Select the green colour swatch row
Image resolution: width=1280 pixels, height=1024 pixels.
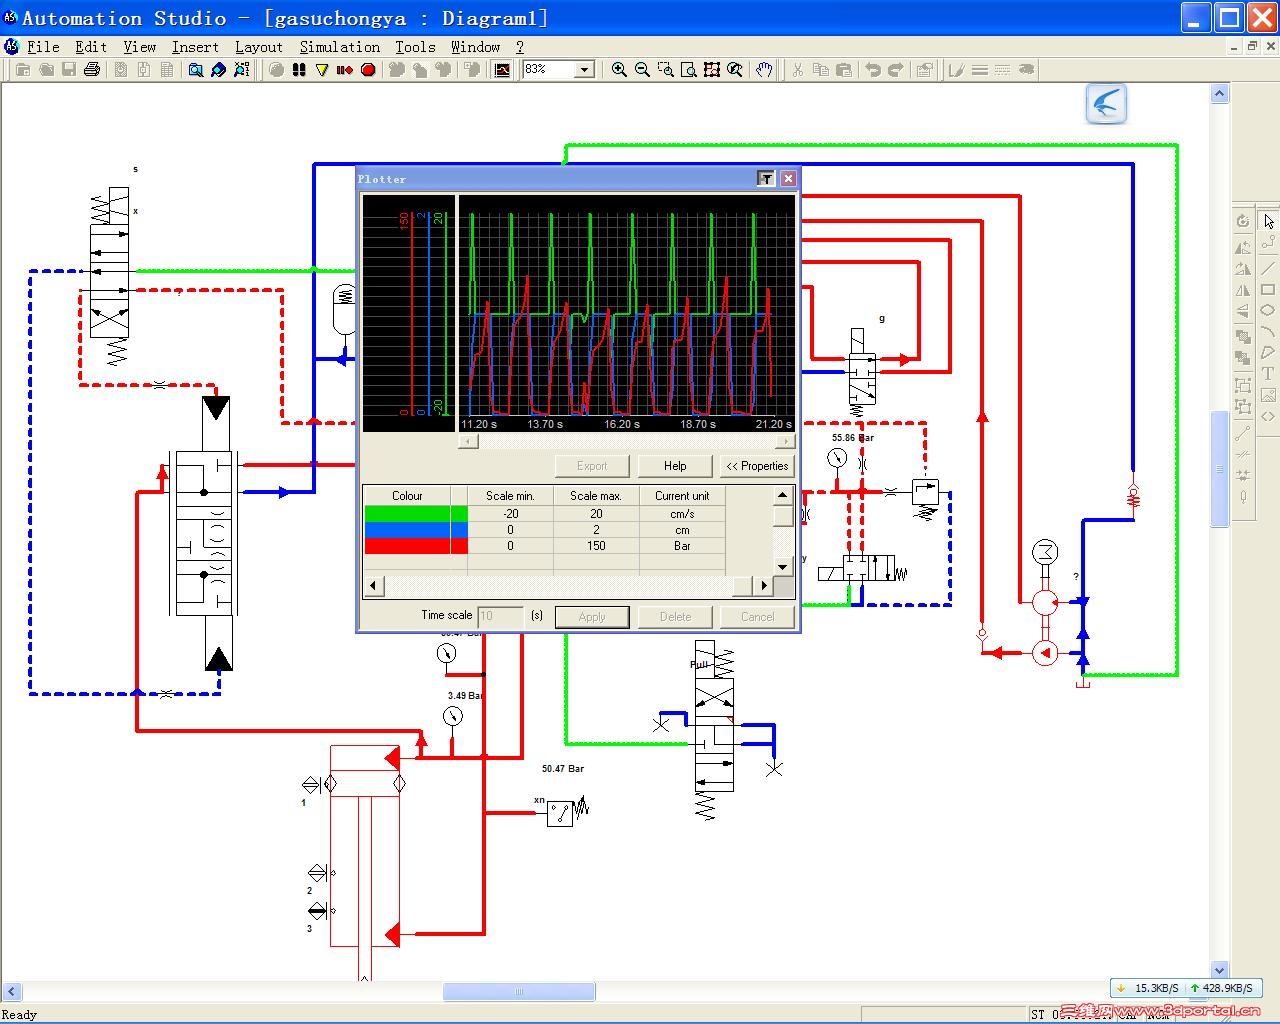416,514
